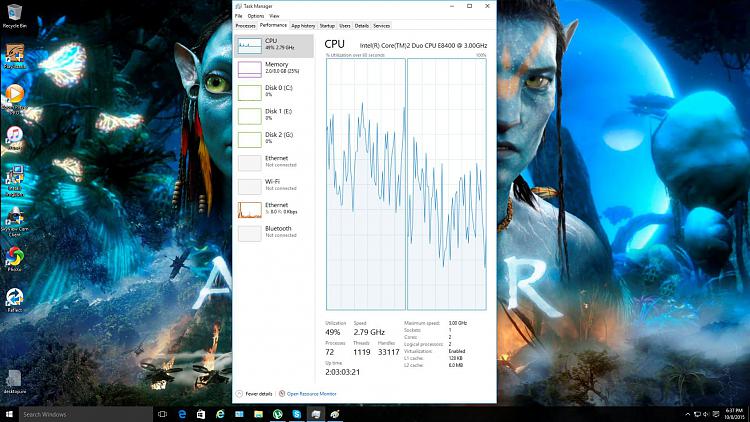Select the Intel Graphics desktop shortcut
The width and height of the screenshot is (750, 422).
14,180
